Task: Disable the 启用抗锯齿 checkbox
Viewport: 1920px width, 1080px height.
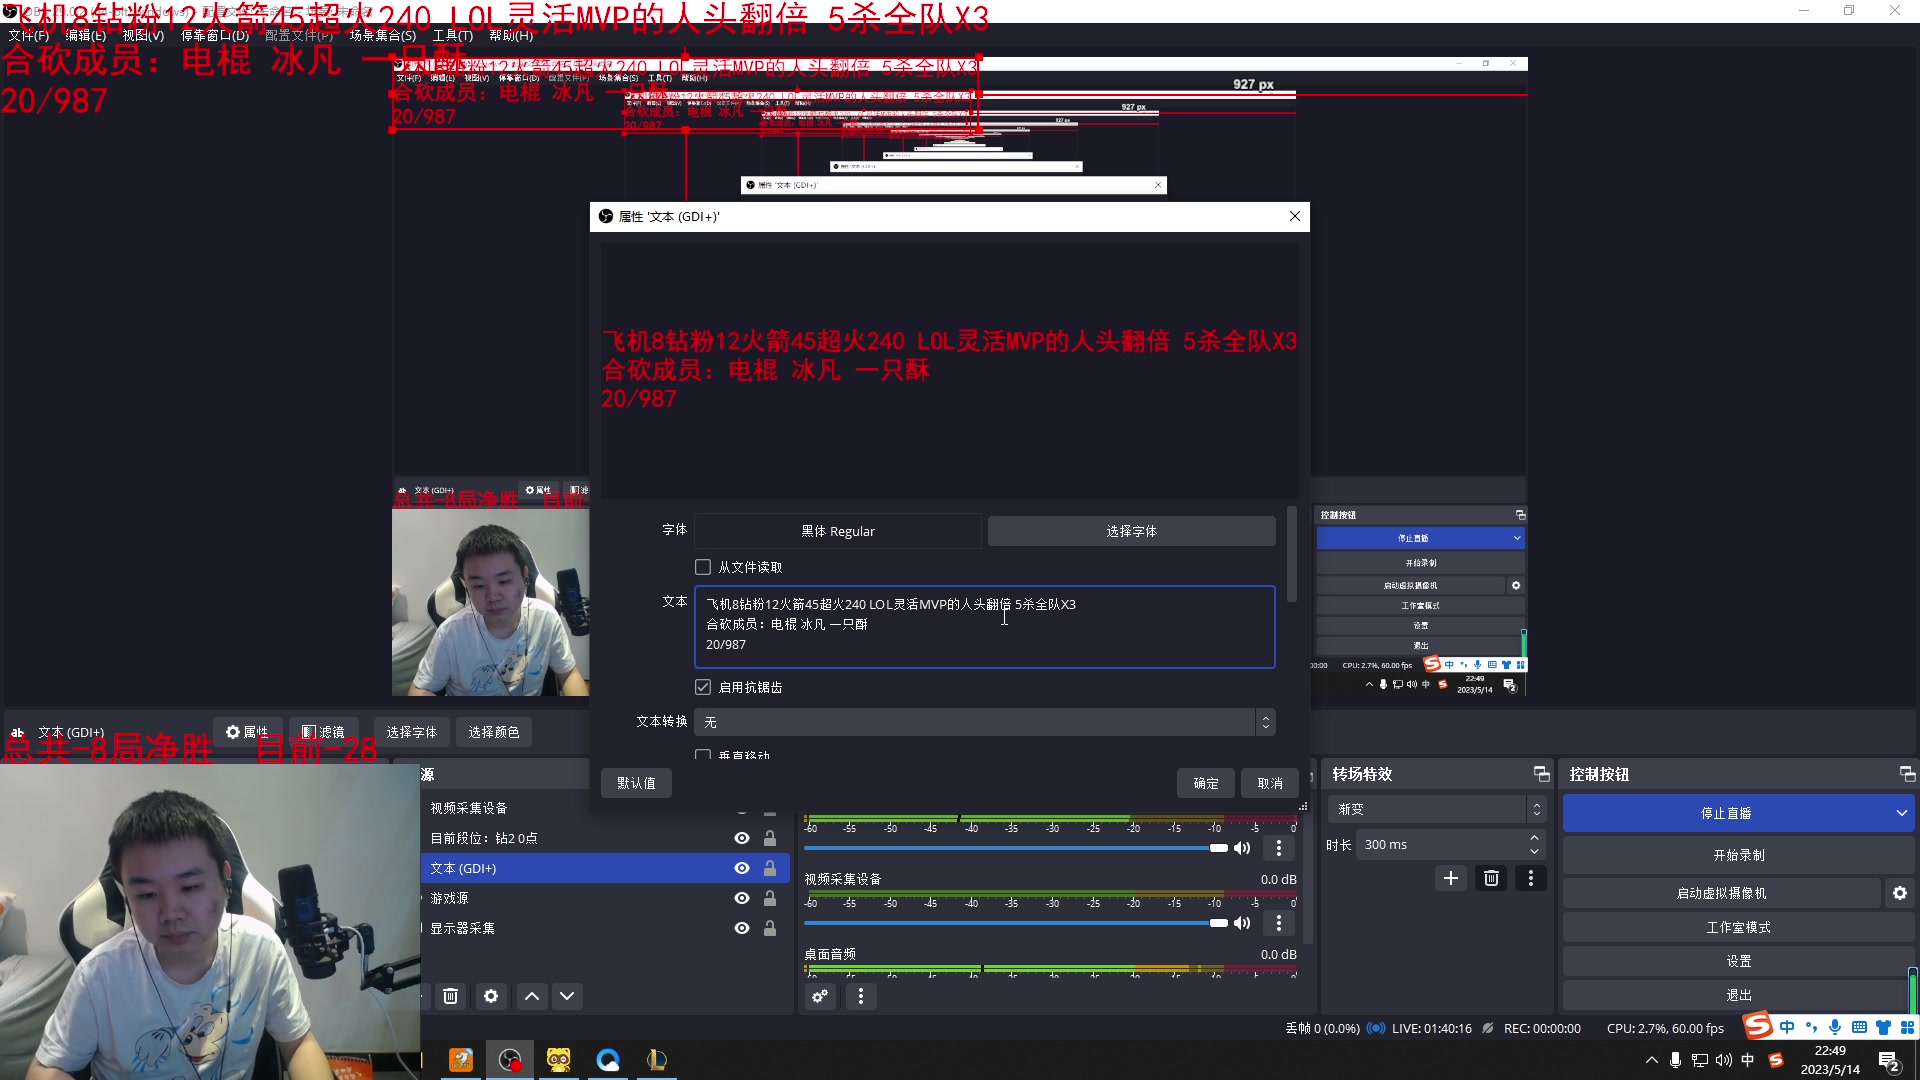Action: (x=703, y=687)
